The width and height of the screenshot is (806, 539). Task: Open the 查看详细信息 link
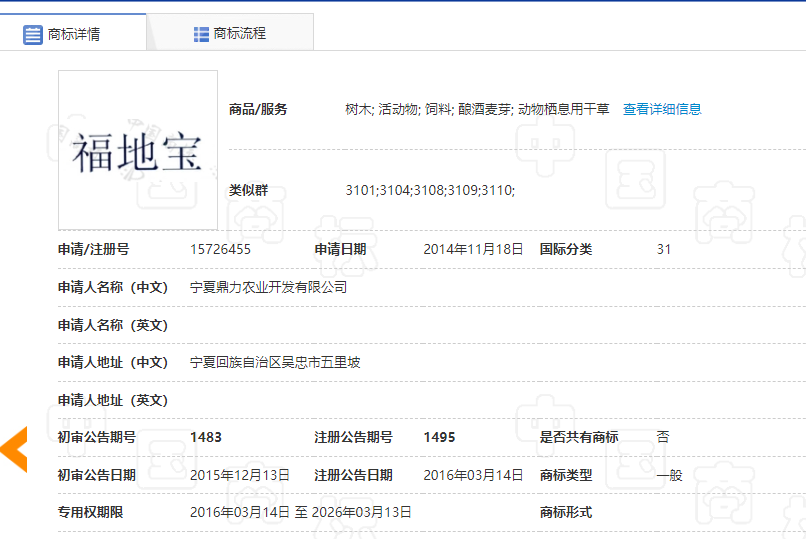point(662,109)
